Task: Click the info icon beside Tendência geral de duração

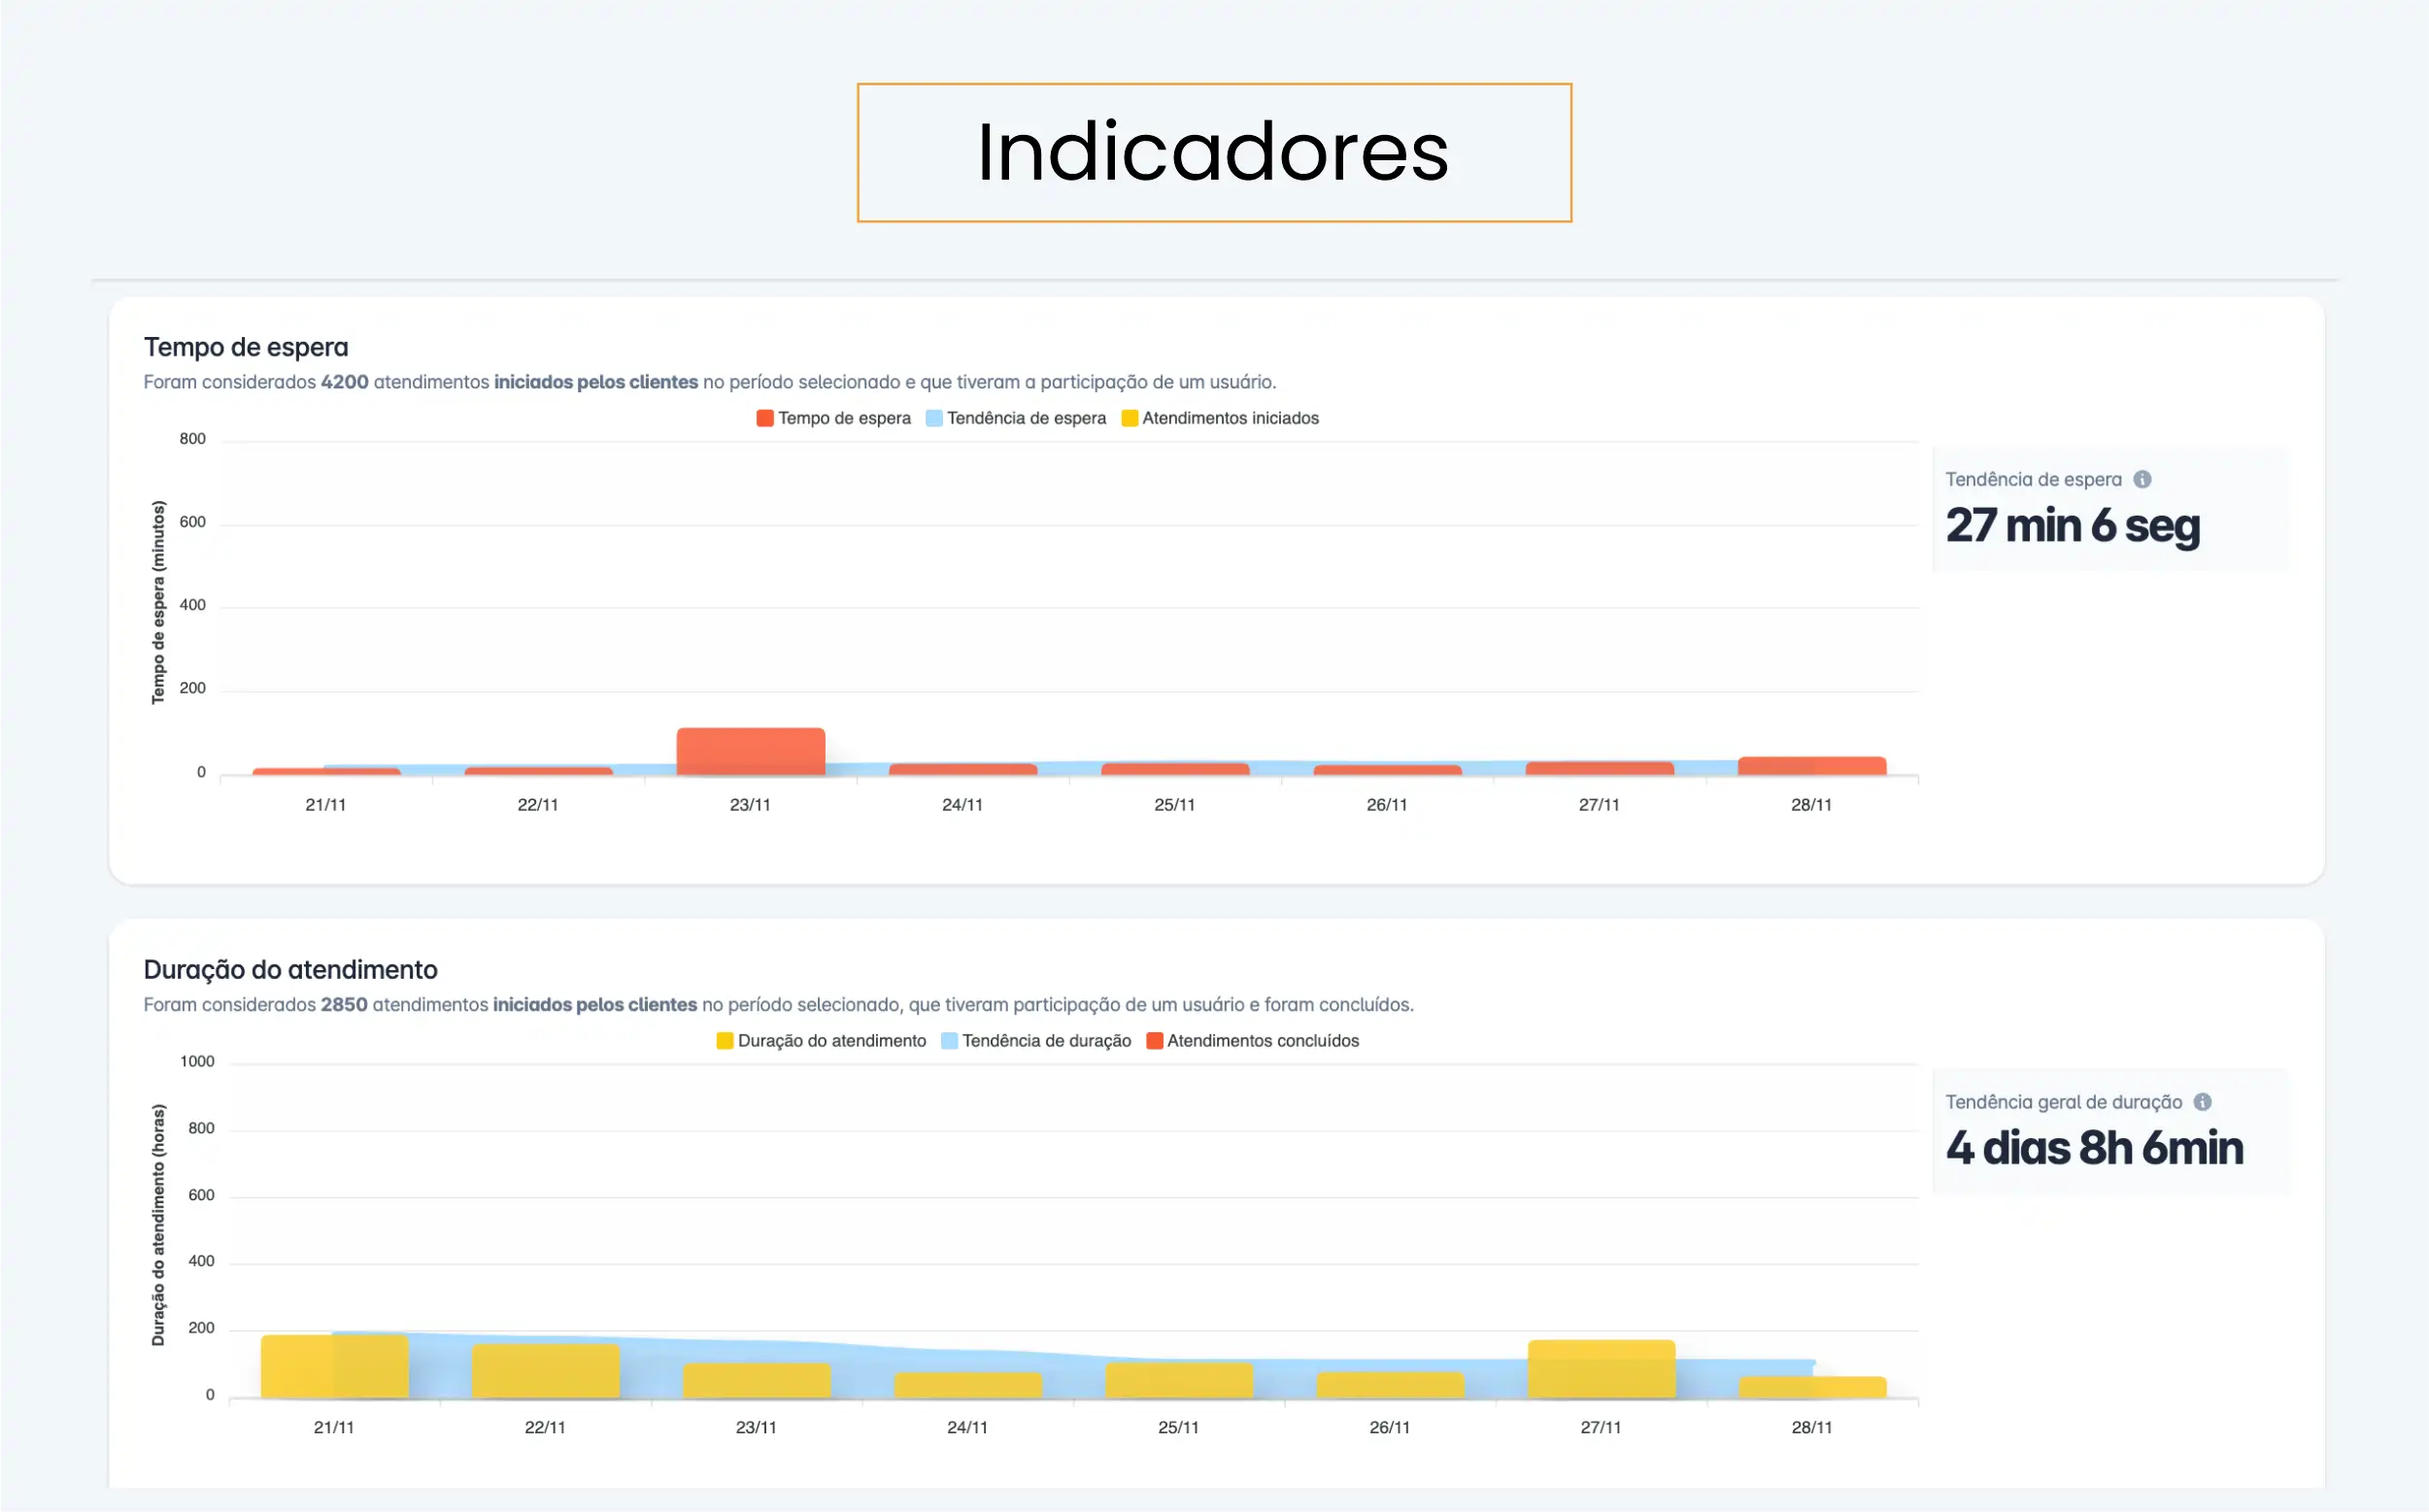Action: 2202,1101
